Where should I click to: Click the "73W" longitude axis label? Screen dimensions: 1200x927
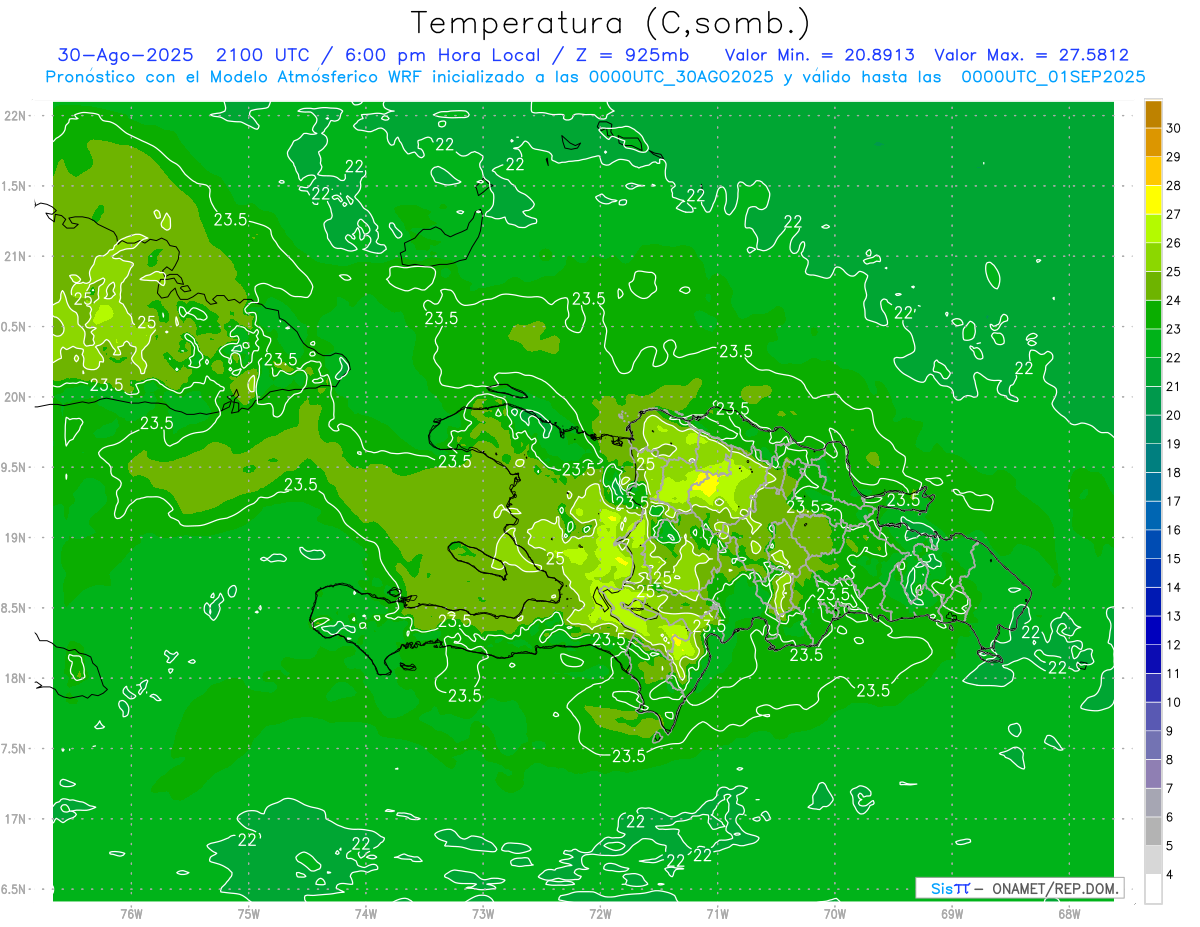click(x=483, y=914)
